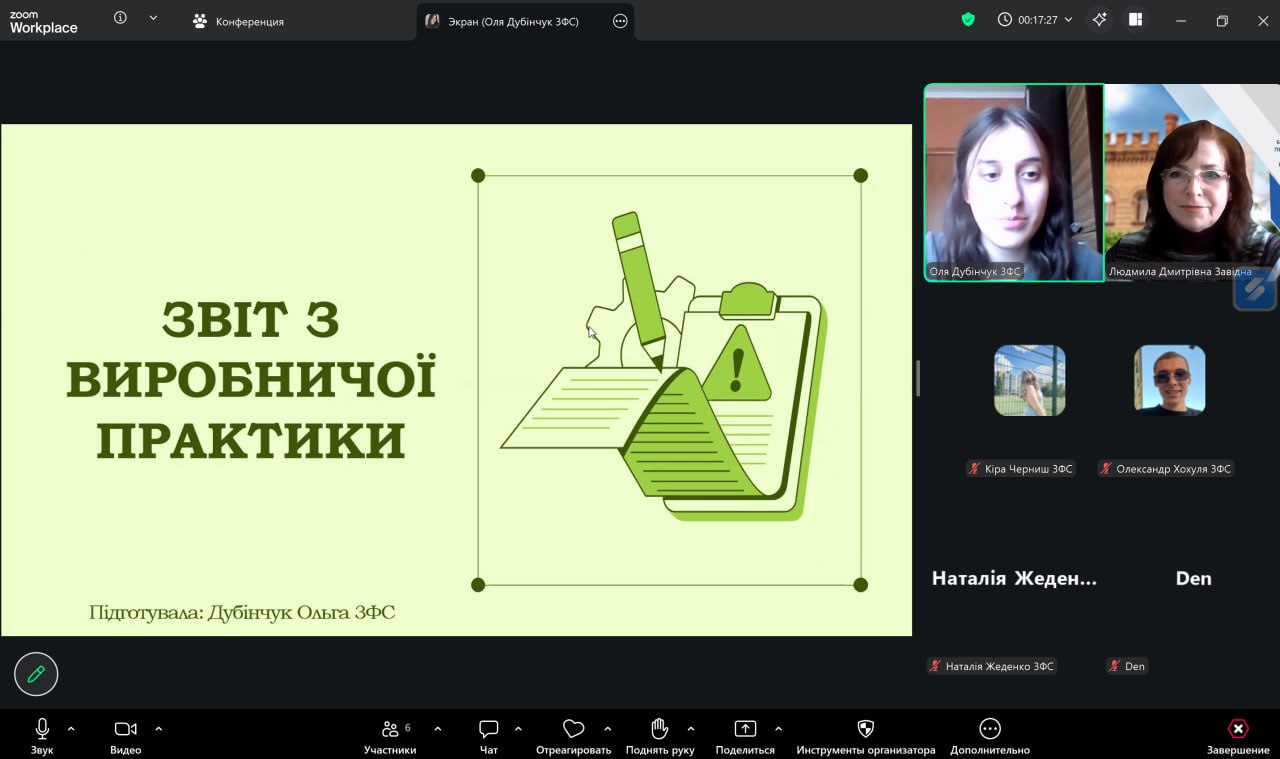The height and width of the screenshot is (759, 1280).
Task: Toggle microphone with Звук button
Action: pyautogui.click(x=42, y=729)
